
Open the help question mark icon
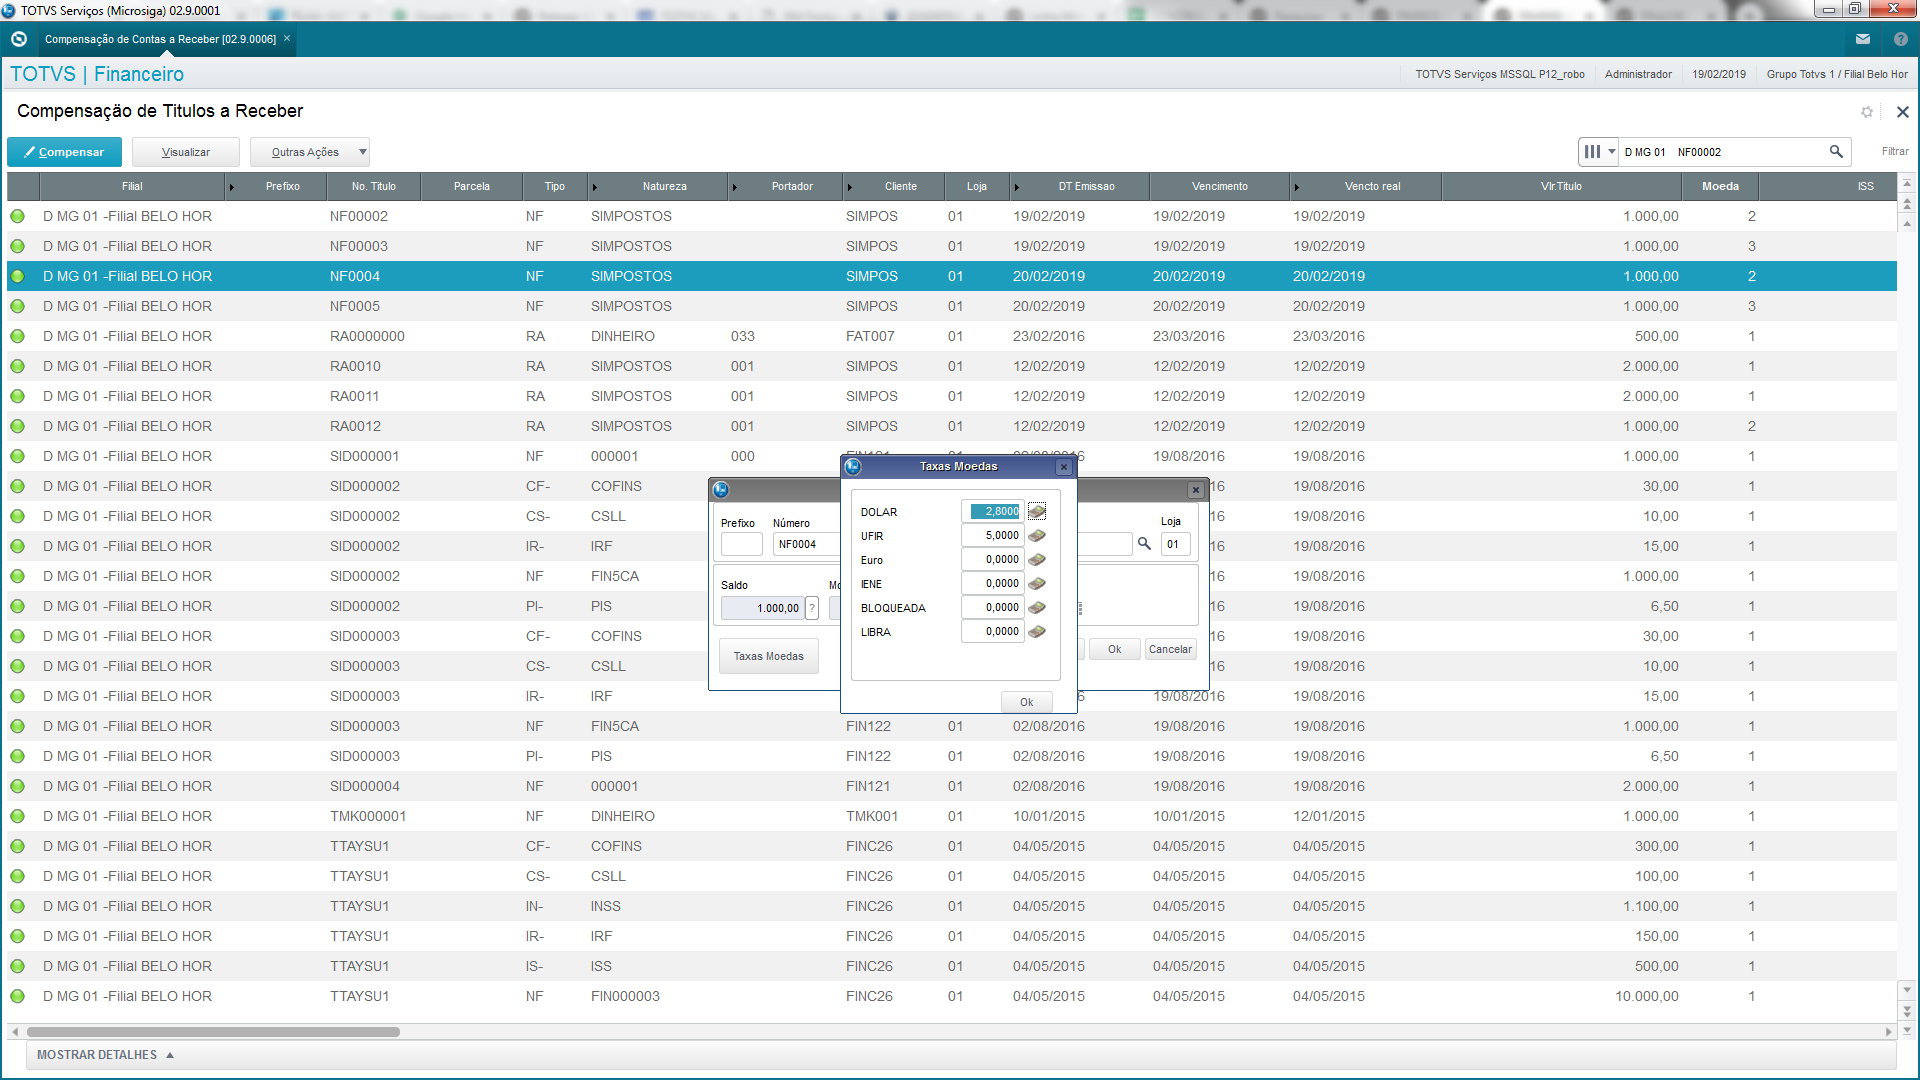(x=1900, y=39)
